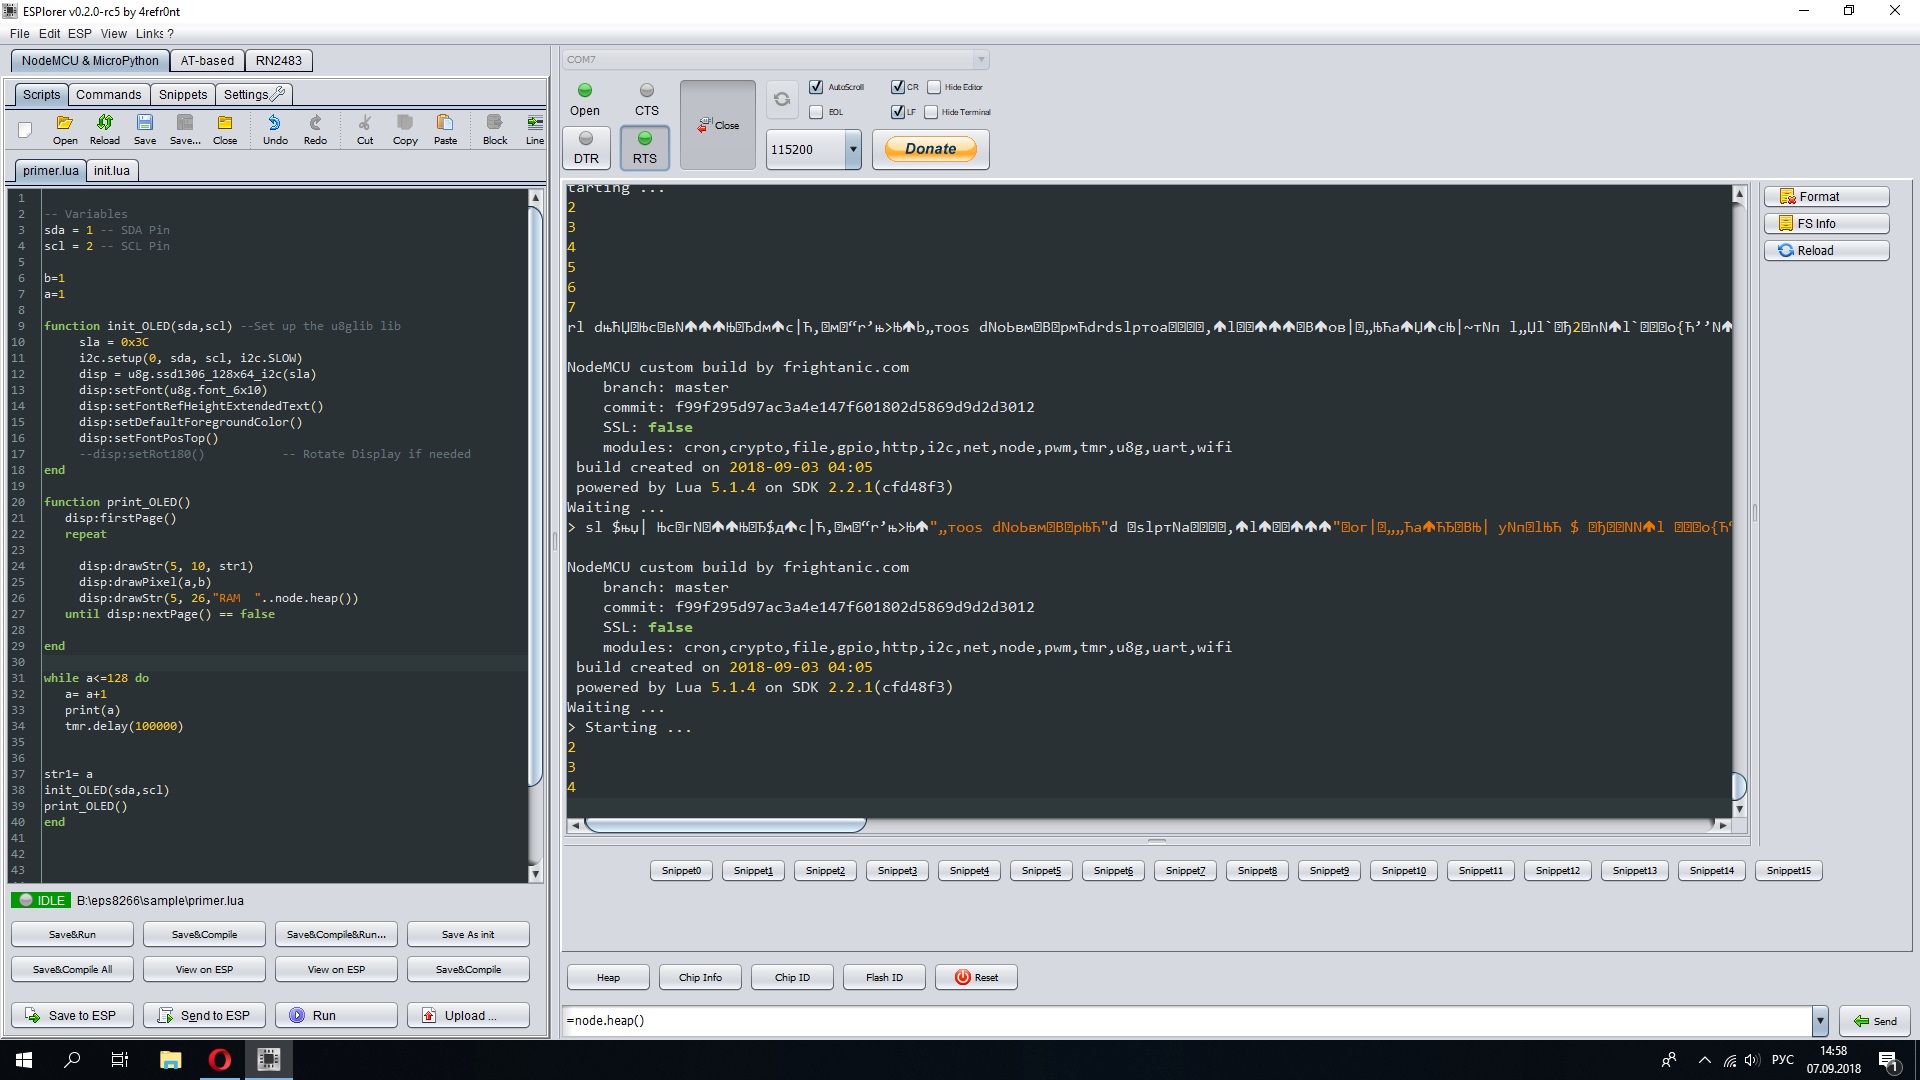The width and height of the screenshot is (1920, 1080).
Task: Click the Format button in right panel
Action: 1826,197
